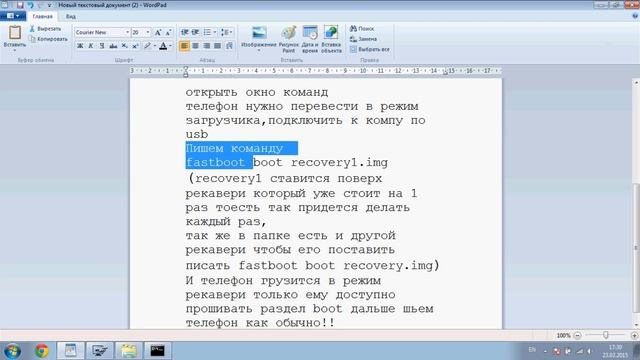The image size is (640, 360).
Task: Align text to the left
Action: tap(184, 46)
